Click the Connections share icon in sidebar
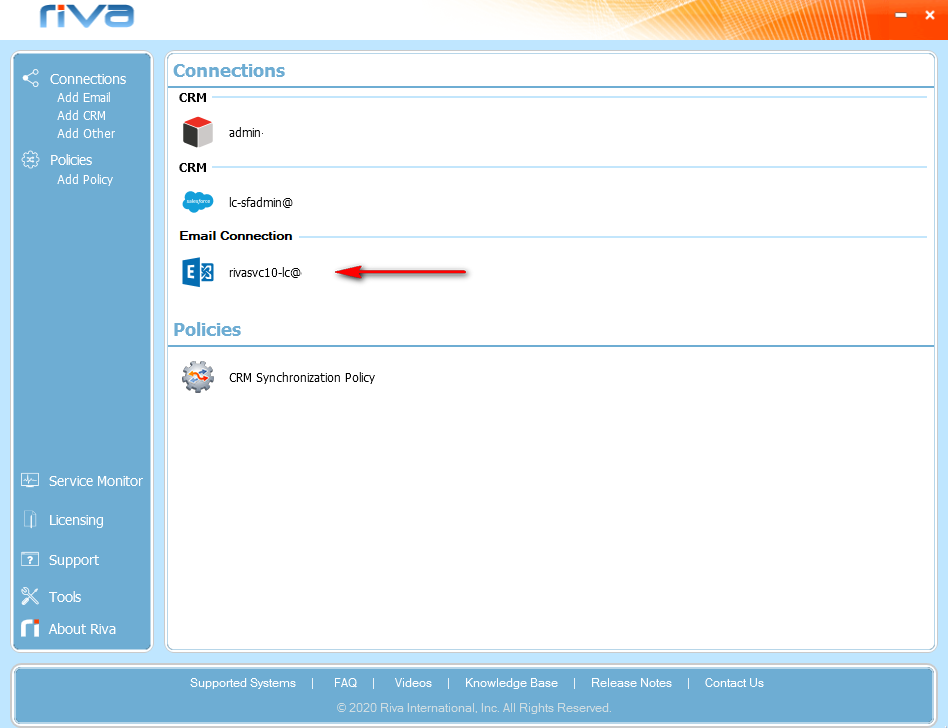Viewport: 948px width, 728px height. click(30, 78)
